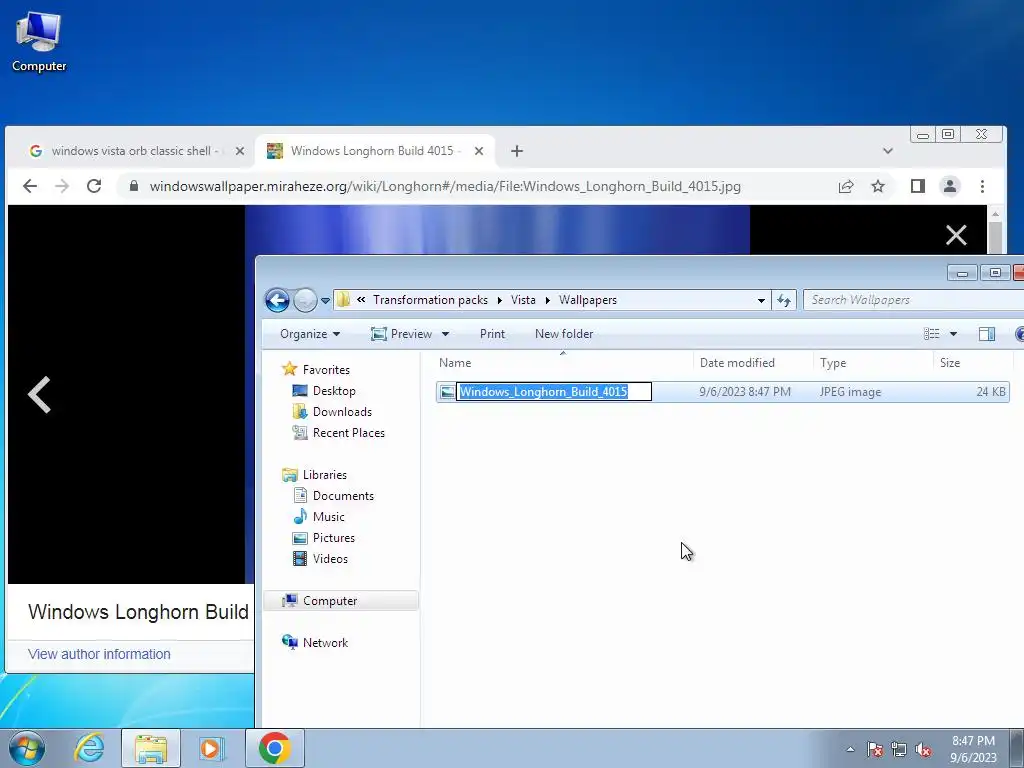Image resolution: width=1024 pixels, height=768 pixels.
Task: Refresh the Wallpapers folder
Action: (784, 300)
